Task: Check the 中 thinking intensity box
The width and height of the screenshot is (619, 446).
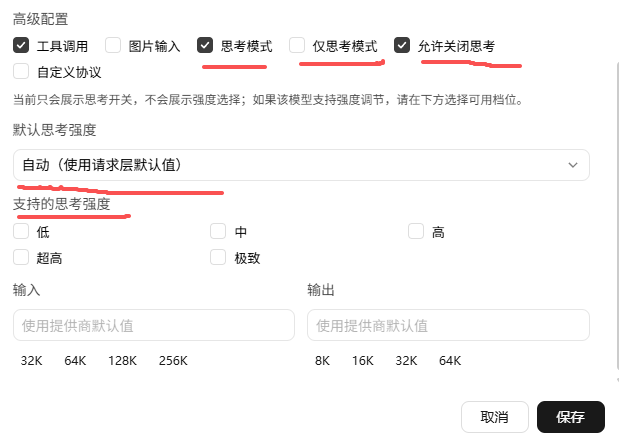Action: pyautogui.click(x=218, y=231)
